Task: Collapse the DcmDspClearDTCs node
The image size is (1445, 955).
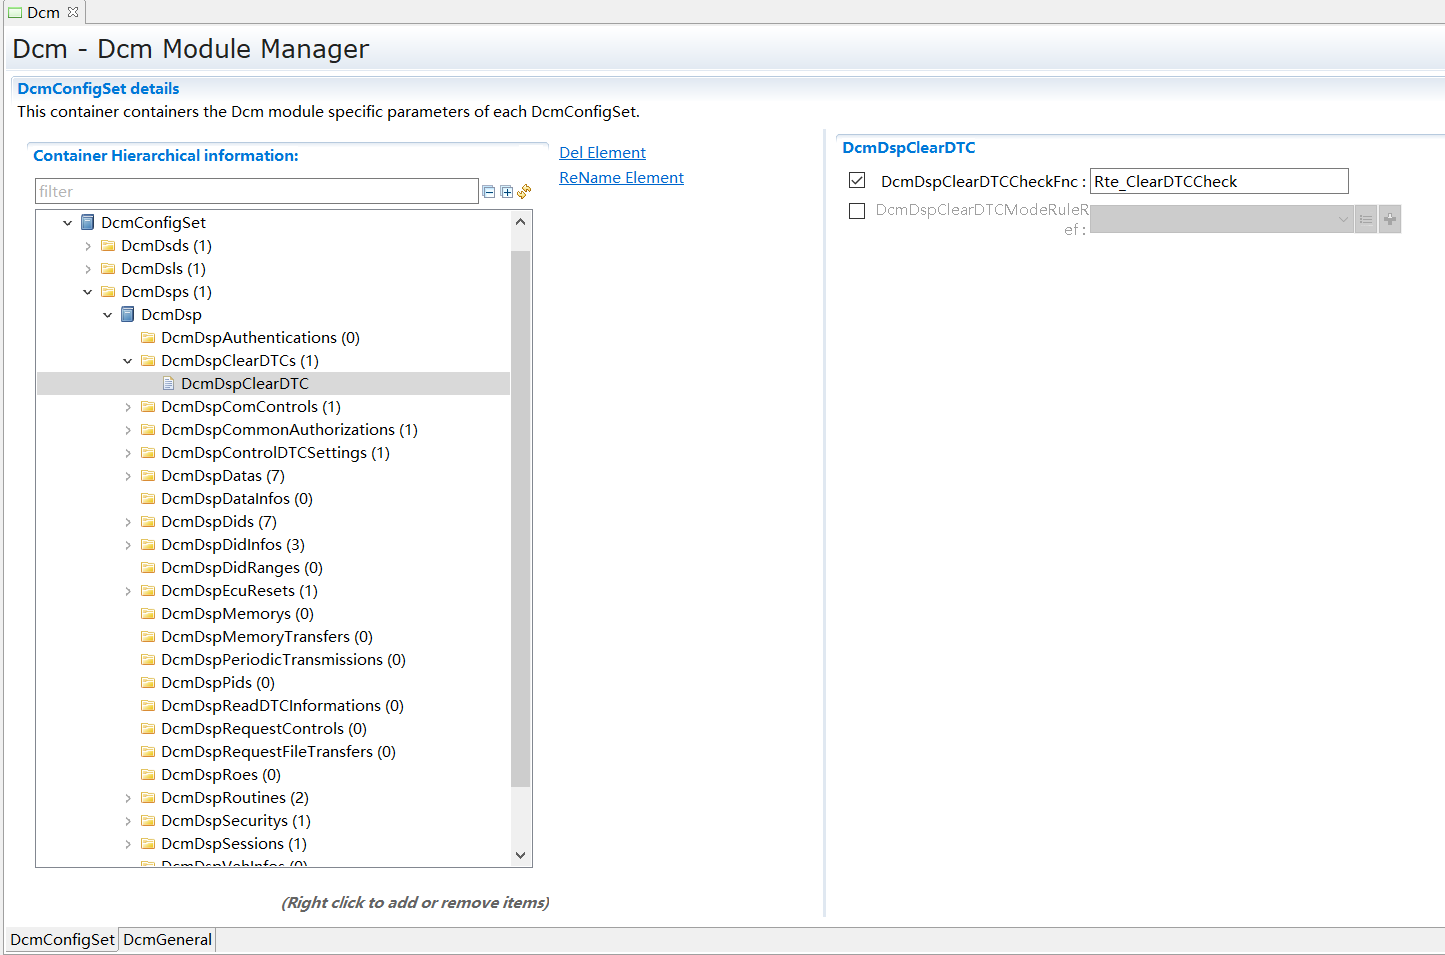Action: 128,361
